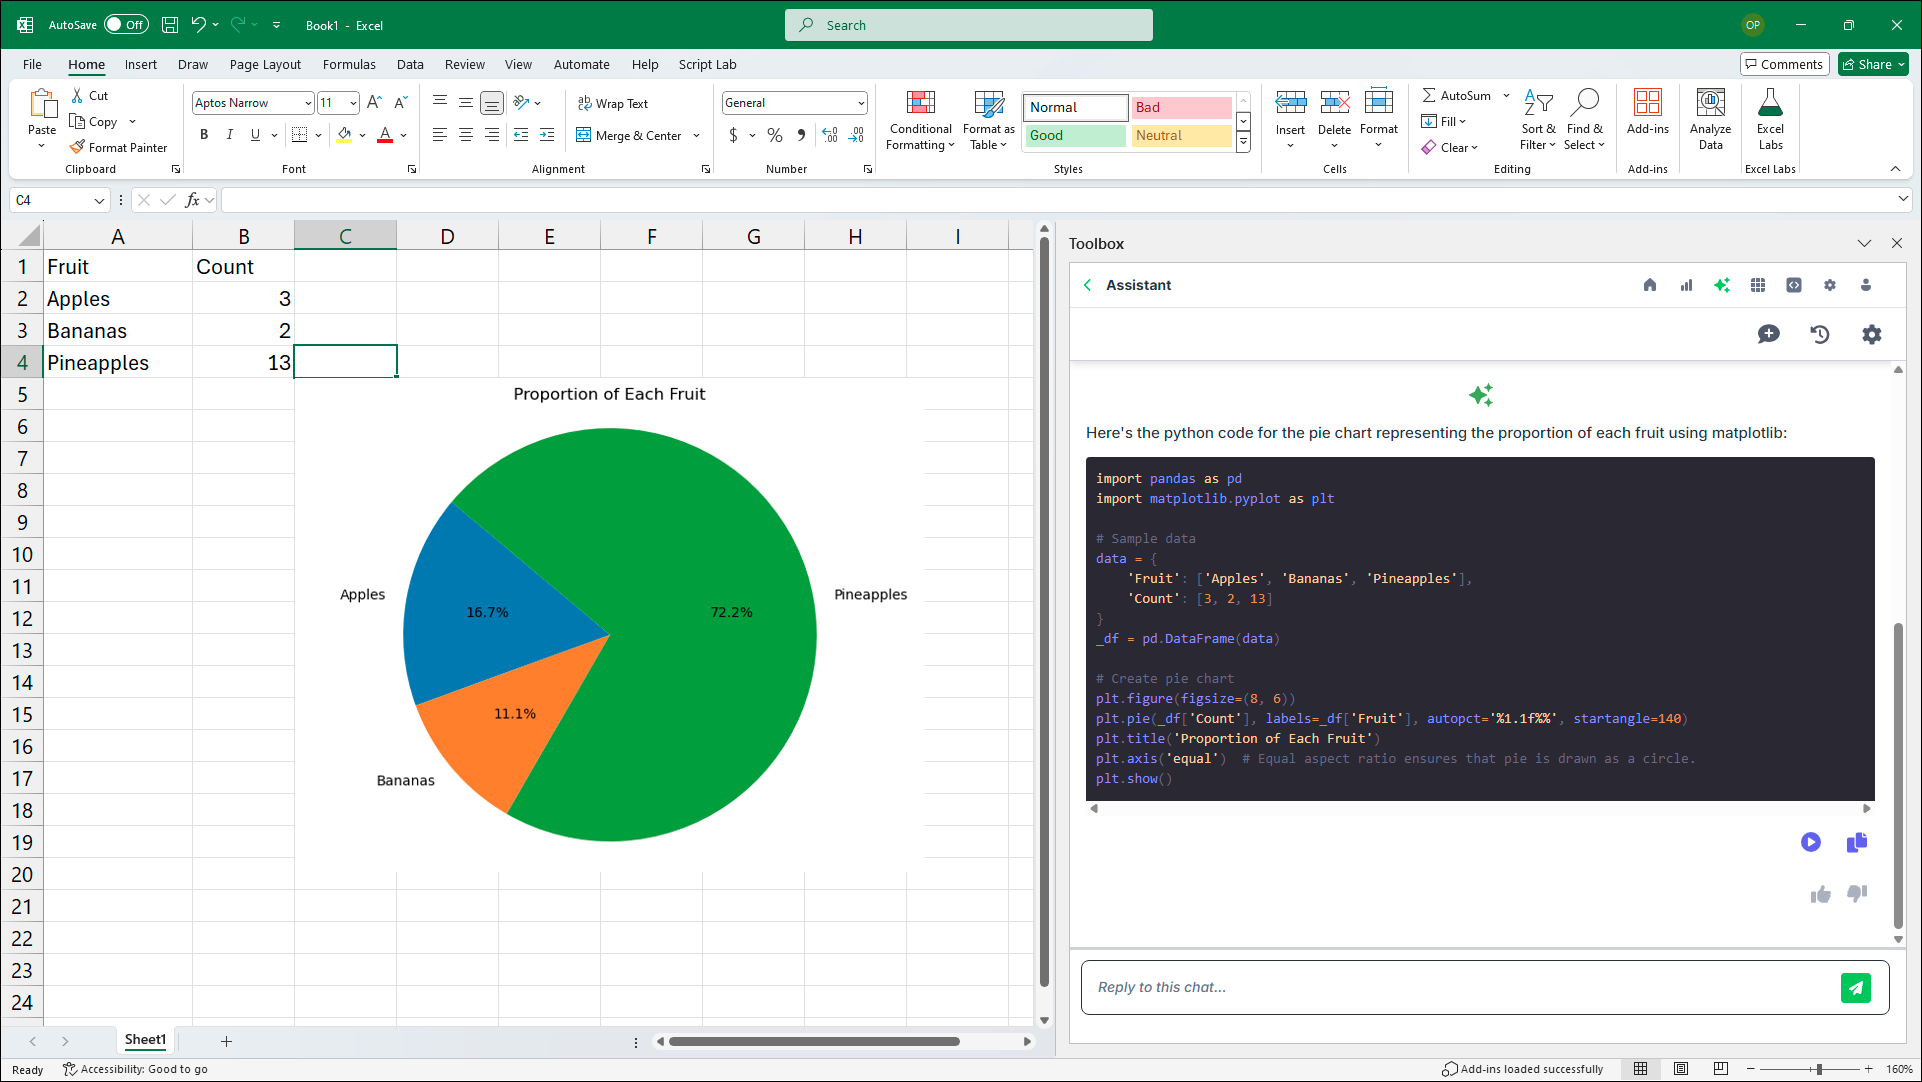Toggle Bold formatting
1922x1082 pixels.
point(204,135)
